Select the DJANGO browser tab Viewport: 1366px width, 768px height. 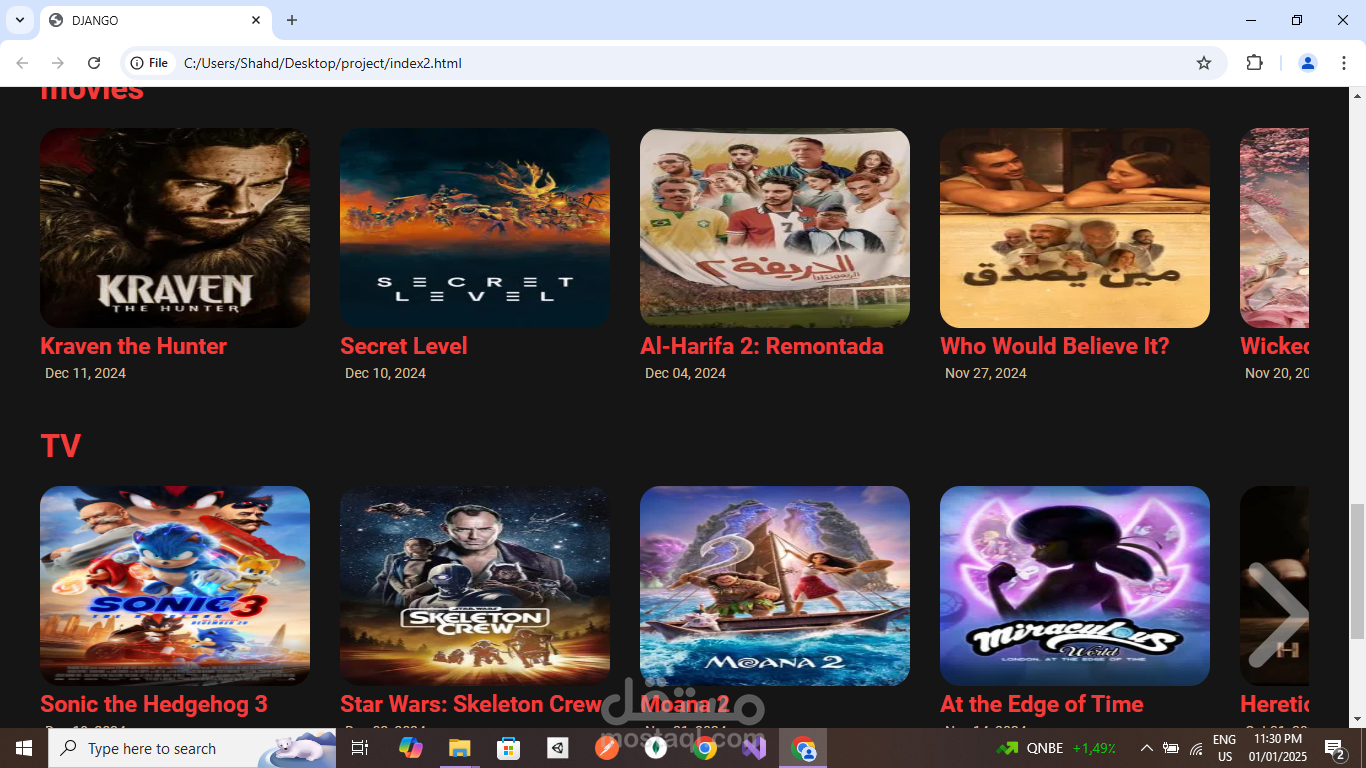point(155,20)
